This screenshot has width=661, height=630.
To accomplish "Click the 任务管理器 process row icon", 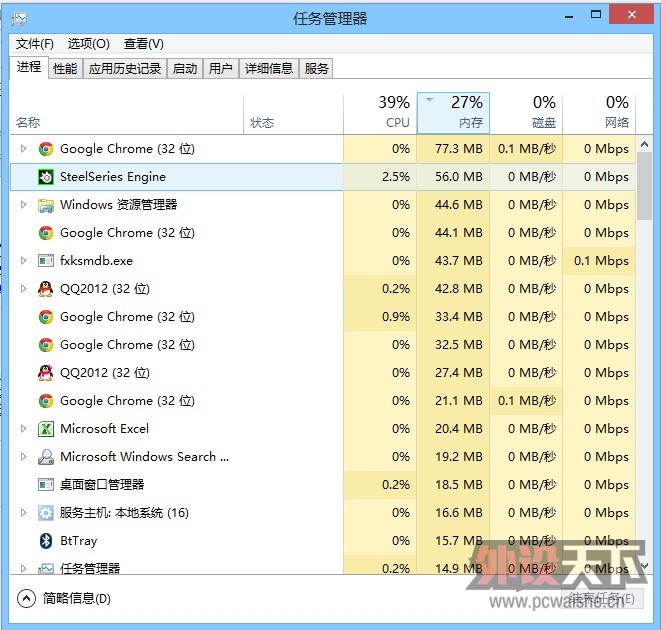I will click(46, 568).
